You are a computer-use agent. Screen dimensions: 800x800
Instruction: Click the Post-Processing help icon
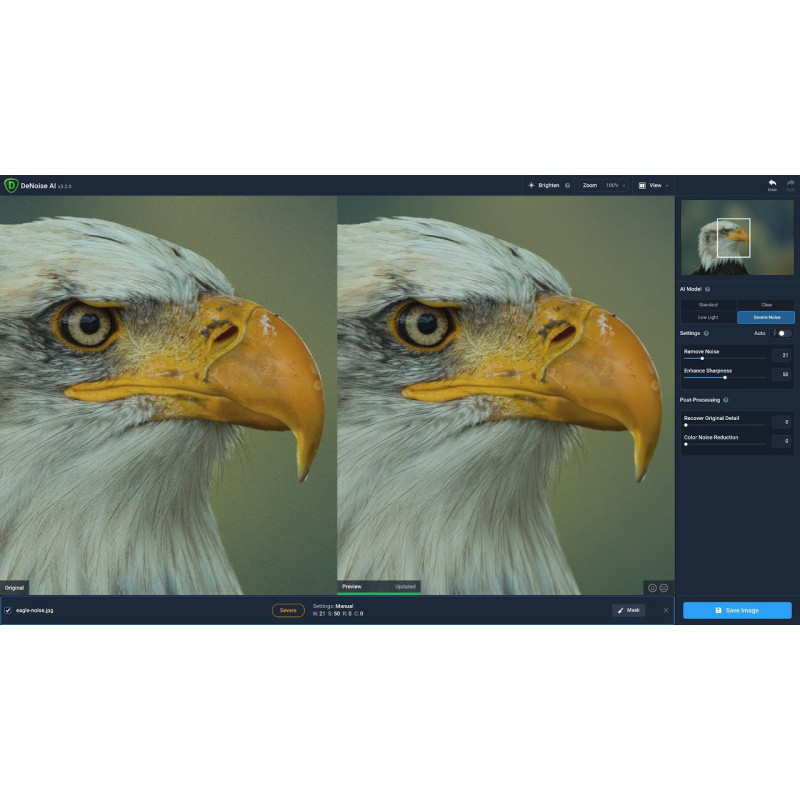(726, 400)
